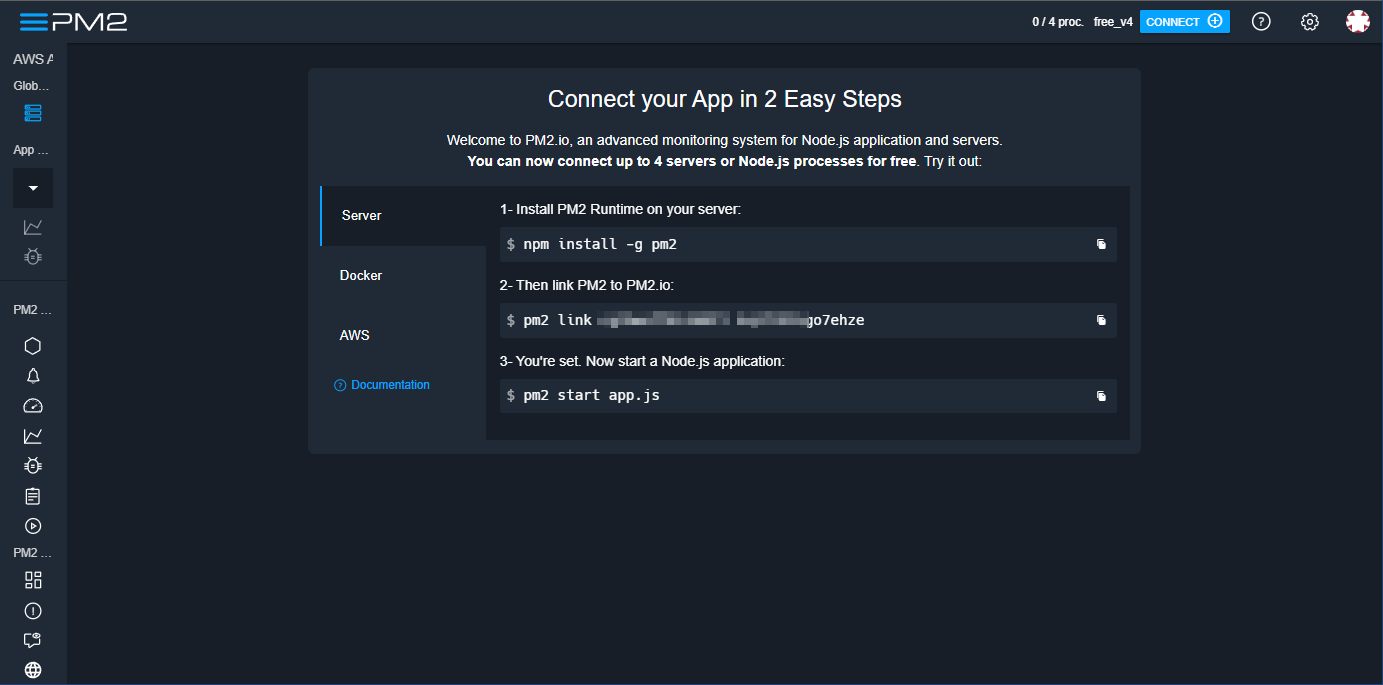This screenshot has height=685, width=1383.
Task: Open the user avatar in the top right
Action: pos(1357,21)
